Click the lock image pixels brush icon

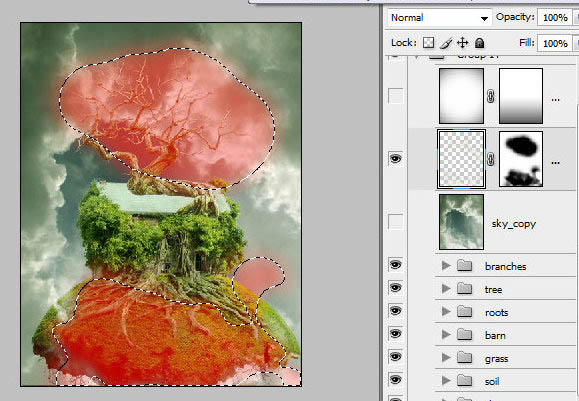click(x=446, y=43)
